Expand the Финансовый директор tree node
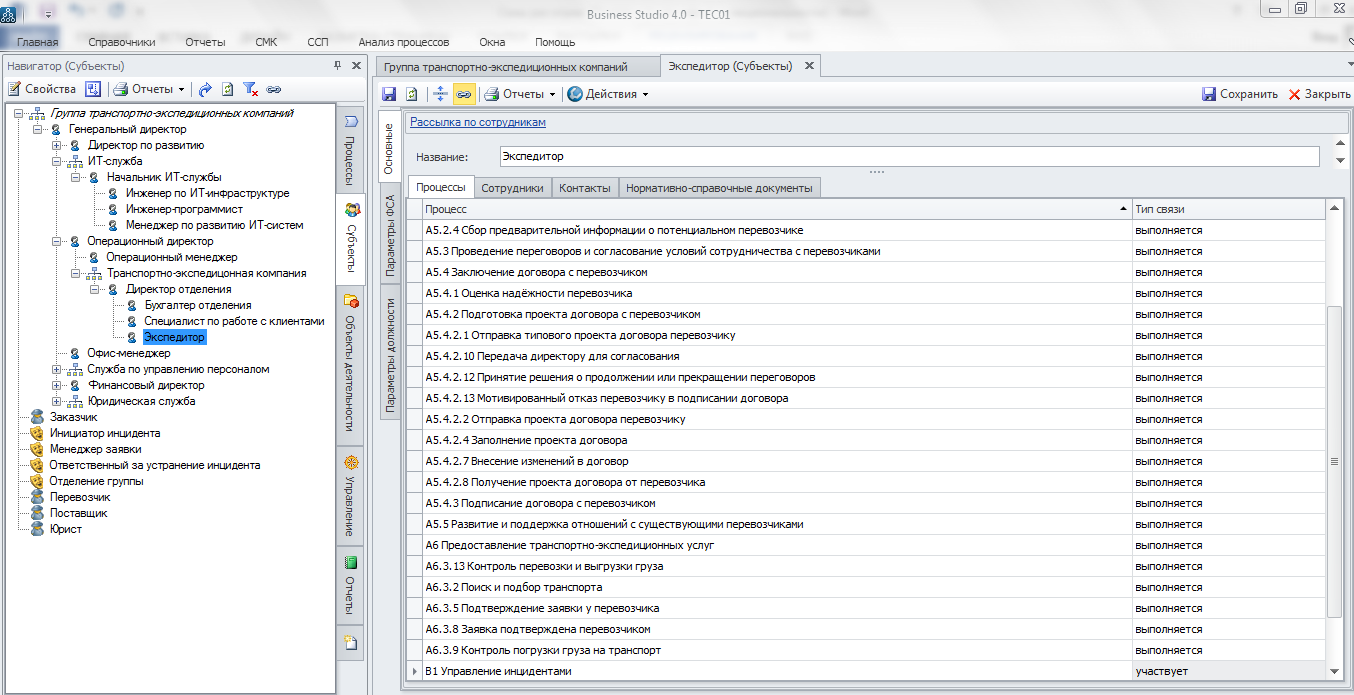 click(x=58, y=385)
